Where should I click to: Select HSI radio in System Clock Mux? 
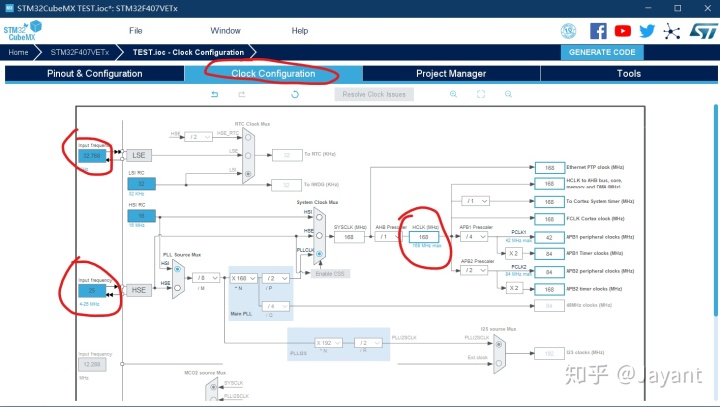319,217
